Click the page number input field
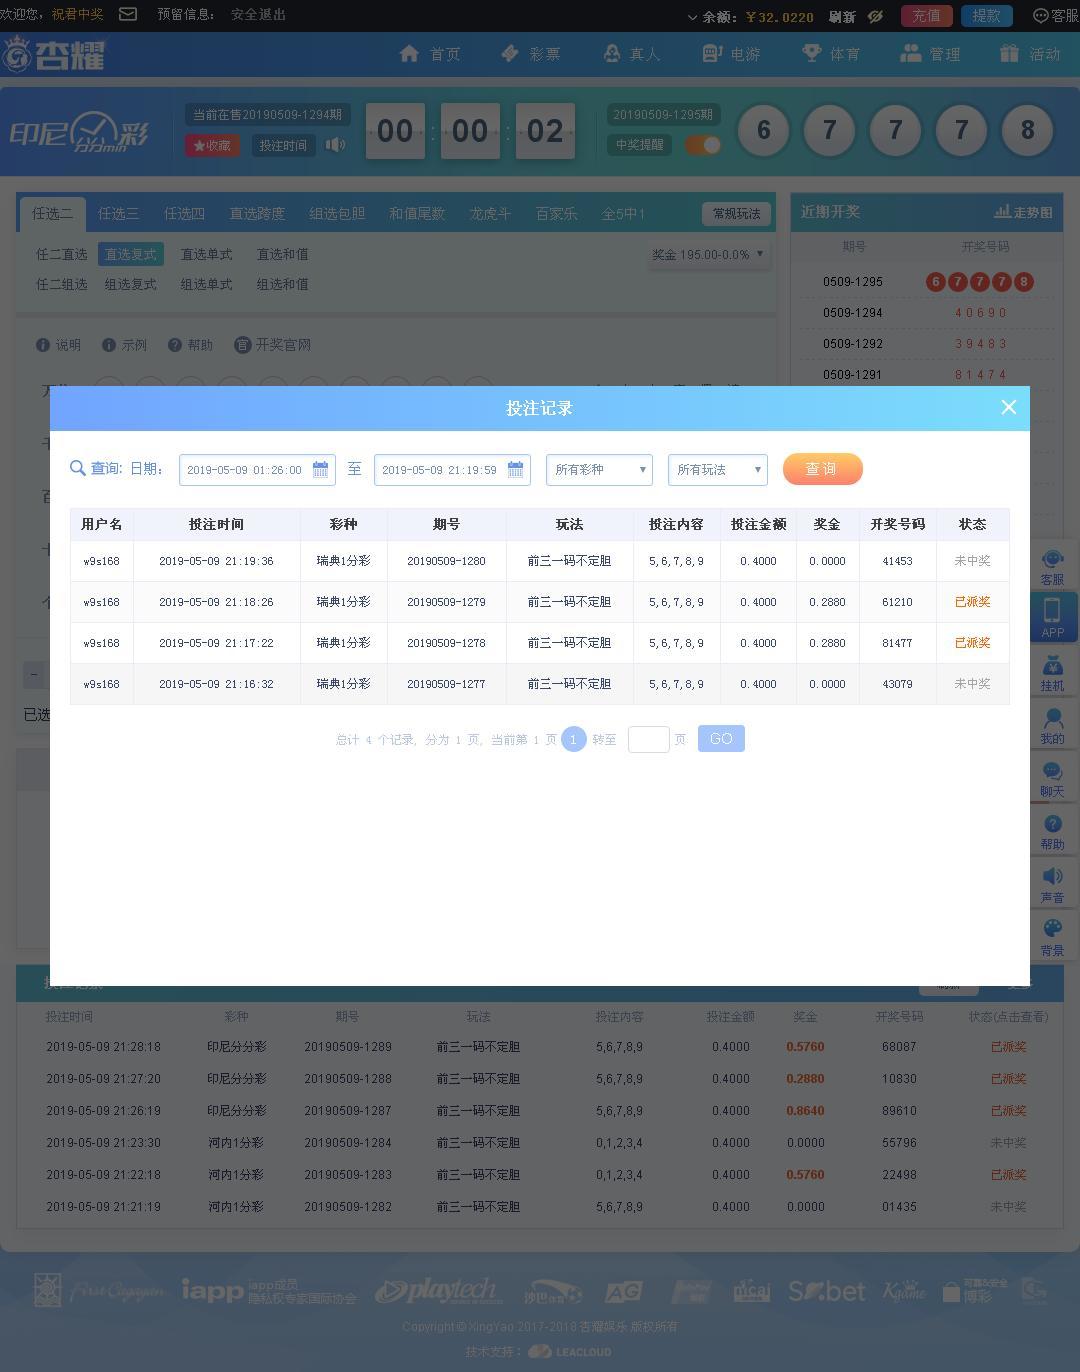 point(648,739)
